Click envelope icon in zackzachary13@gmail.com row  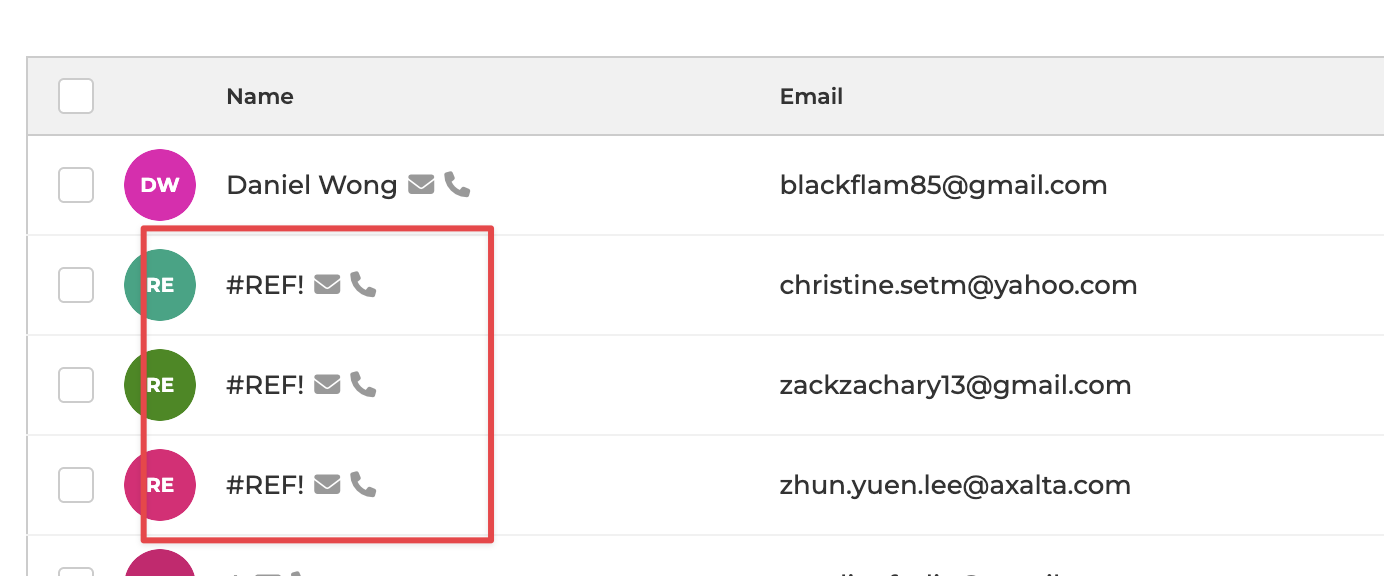327,385
